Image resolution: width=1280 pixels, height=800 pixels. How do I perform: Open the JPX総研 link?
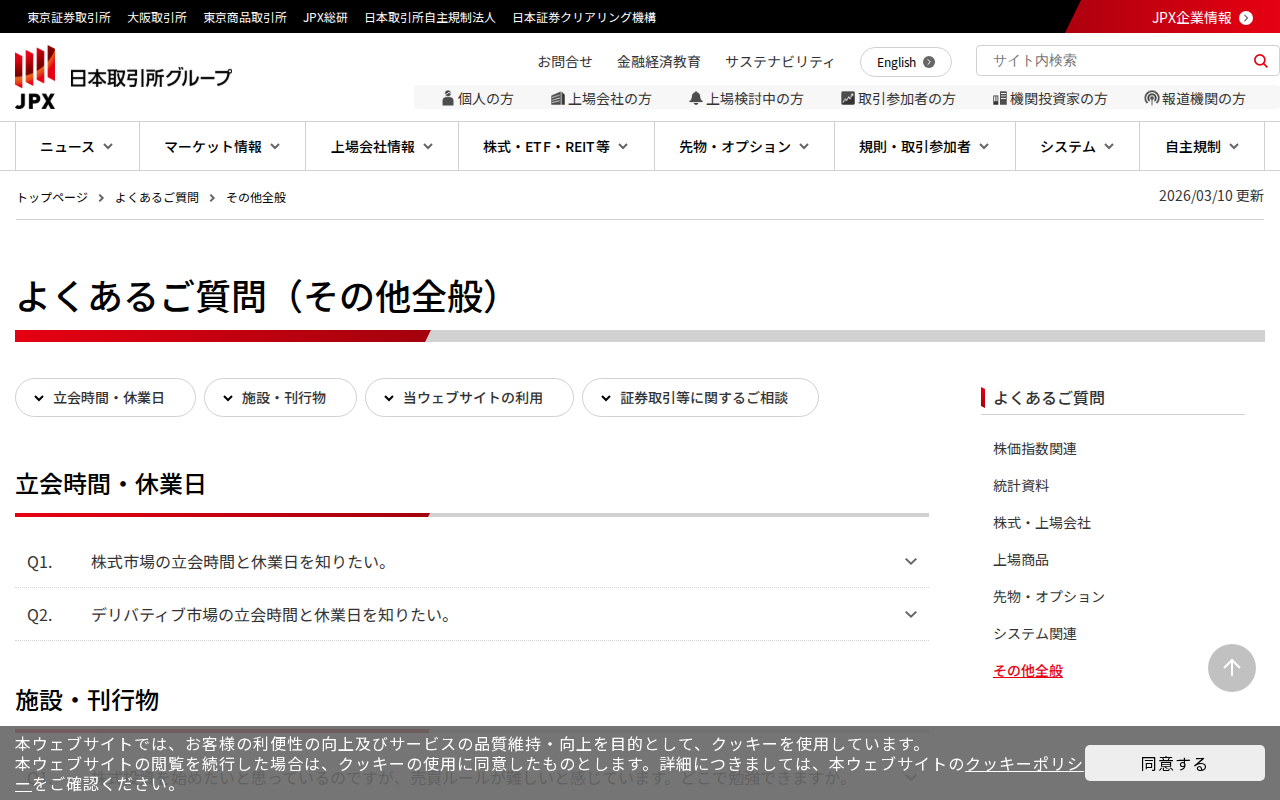[x=326, y=17]
